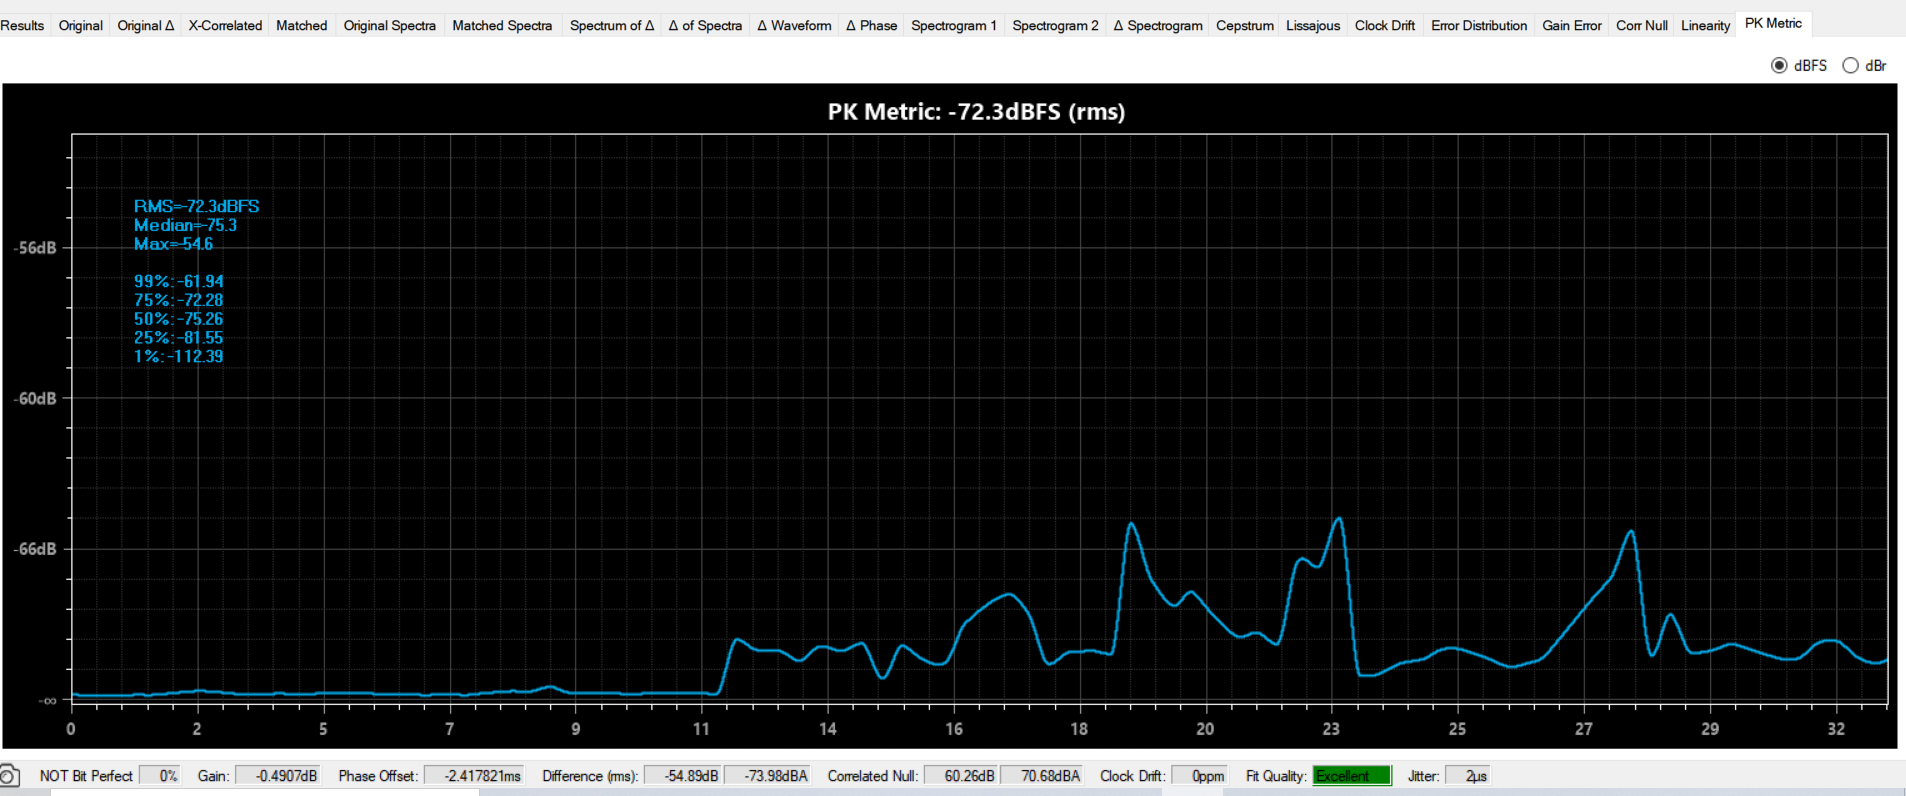1906x796 pixels.
Task: Show the Error Distribution tab
Action: 1479,25
